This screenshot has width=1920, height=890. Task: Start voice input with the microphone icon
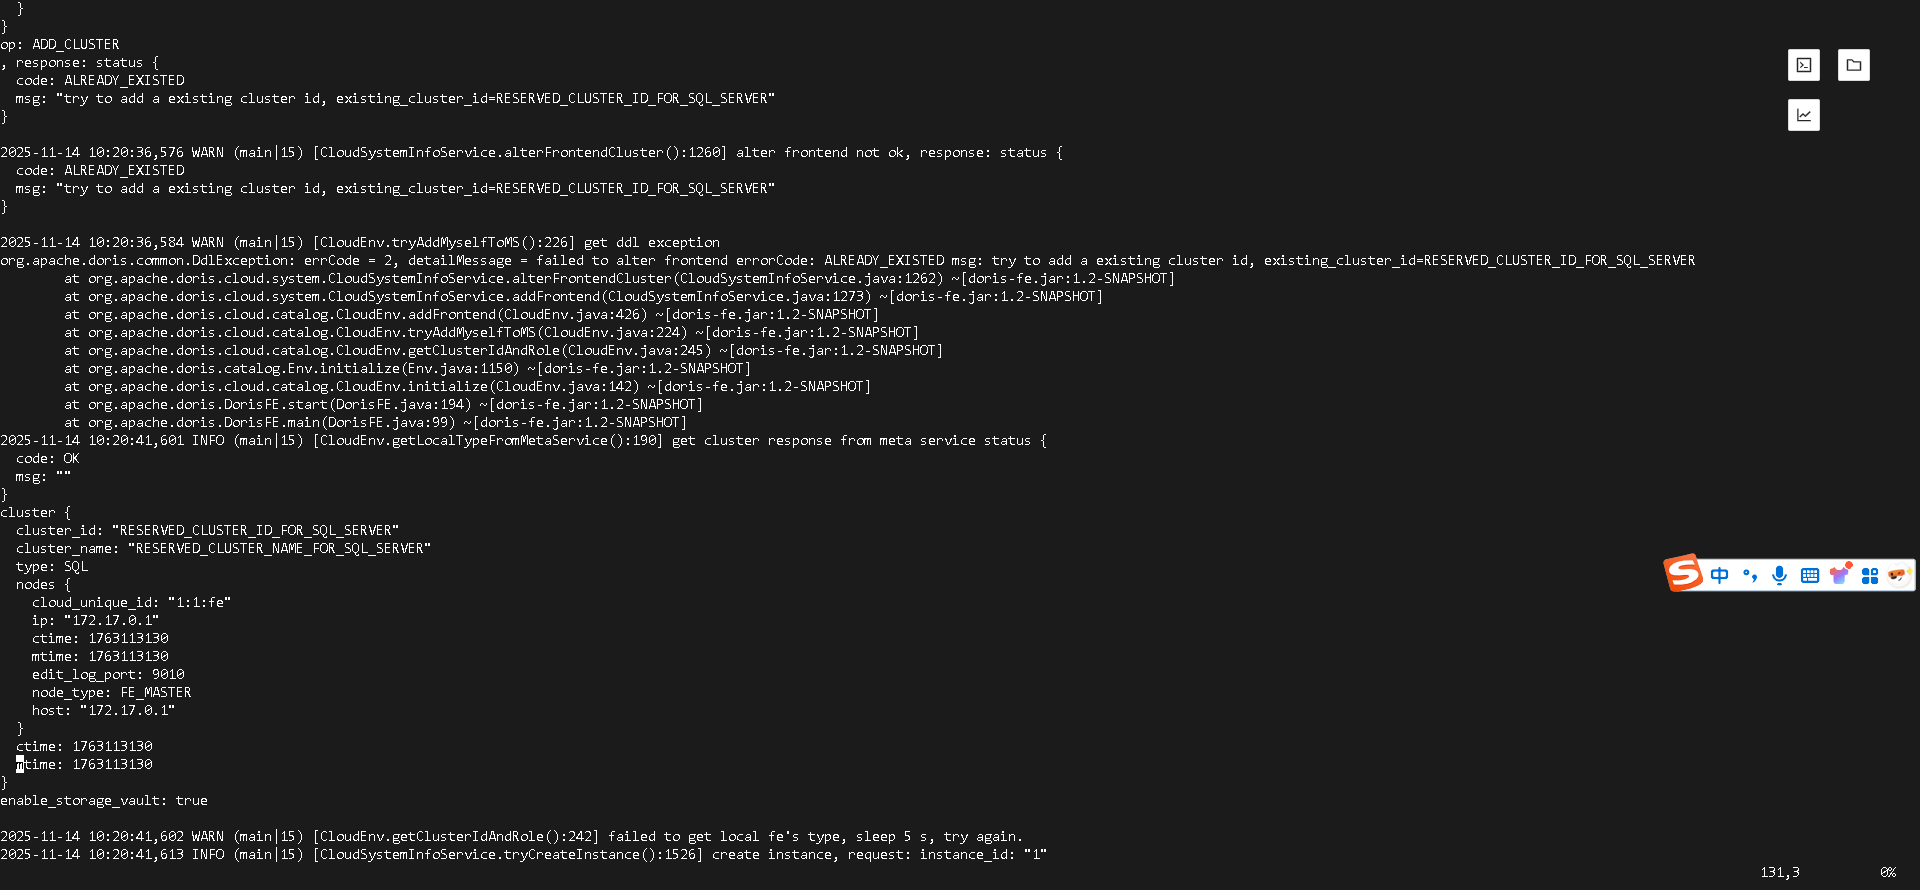tap(1779, 575)
